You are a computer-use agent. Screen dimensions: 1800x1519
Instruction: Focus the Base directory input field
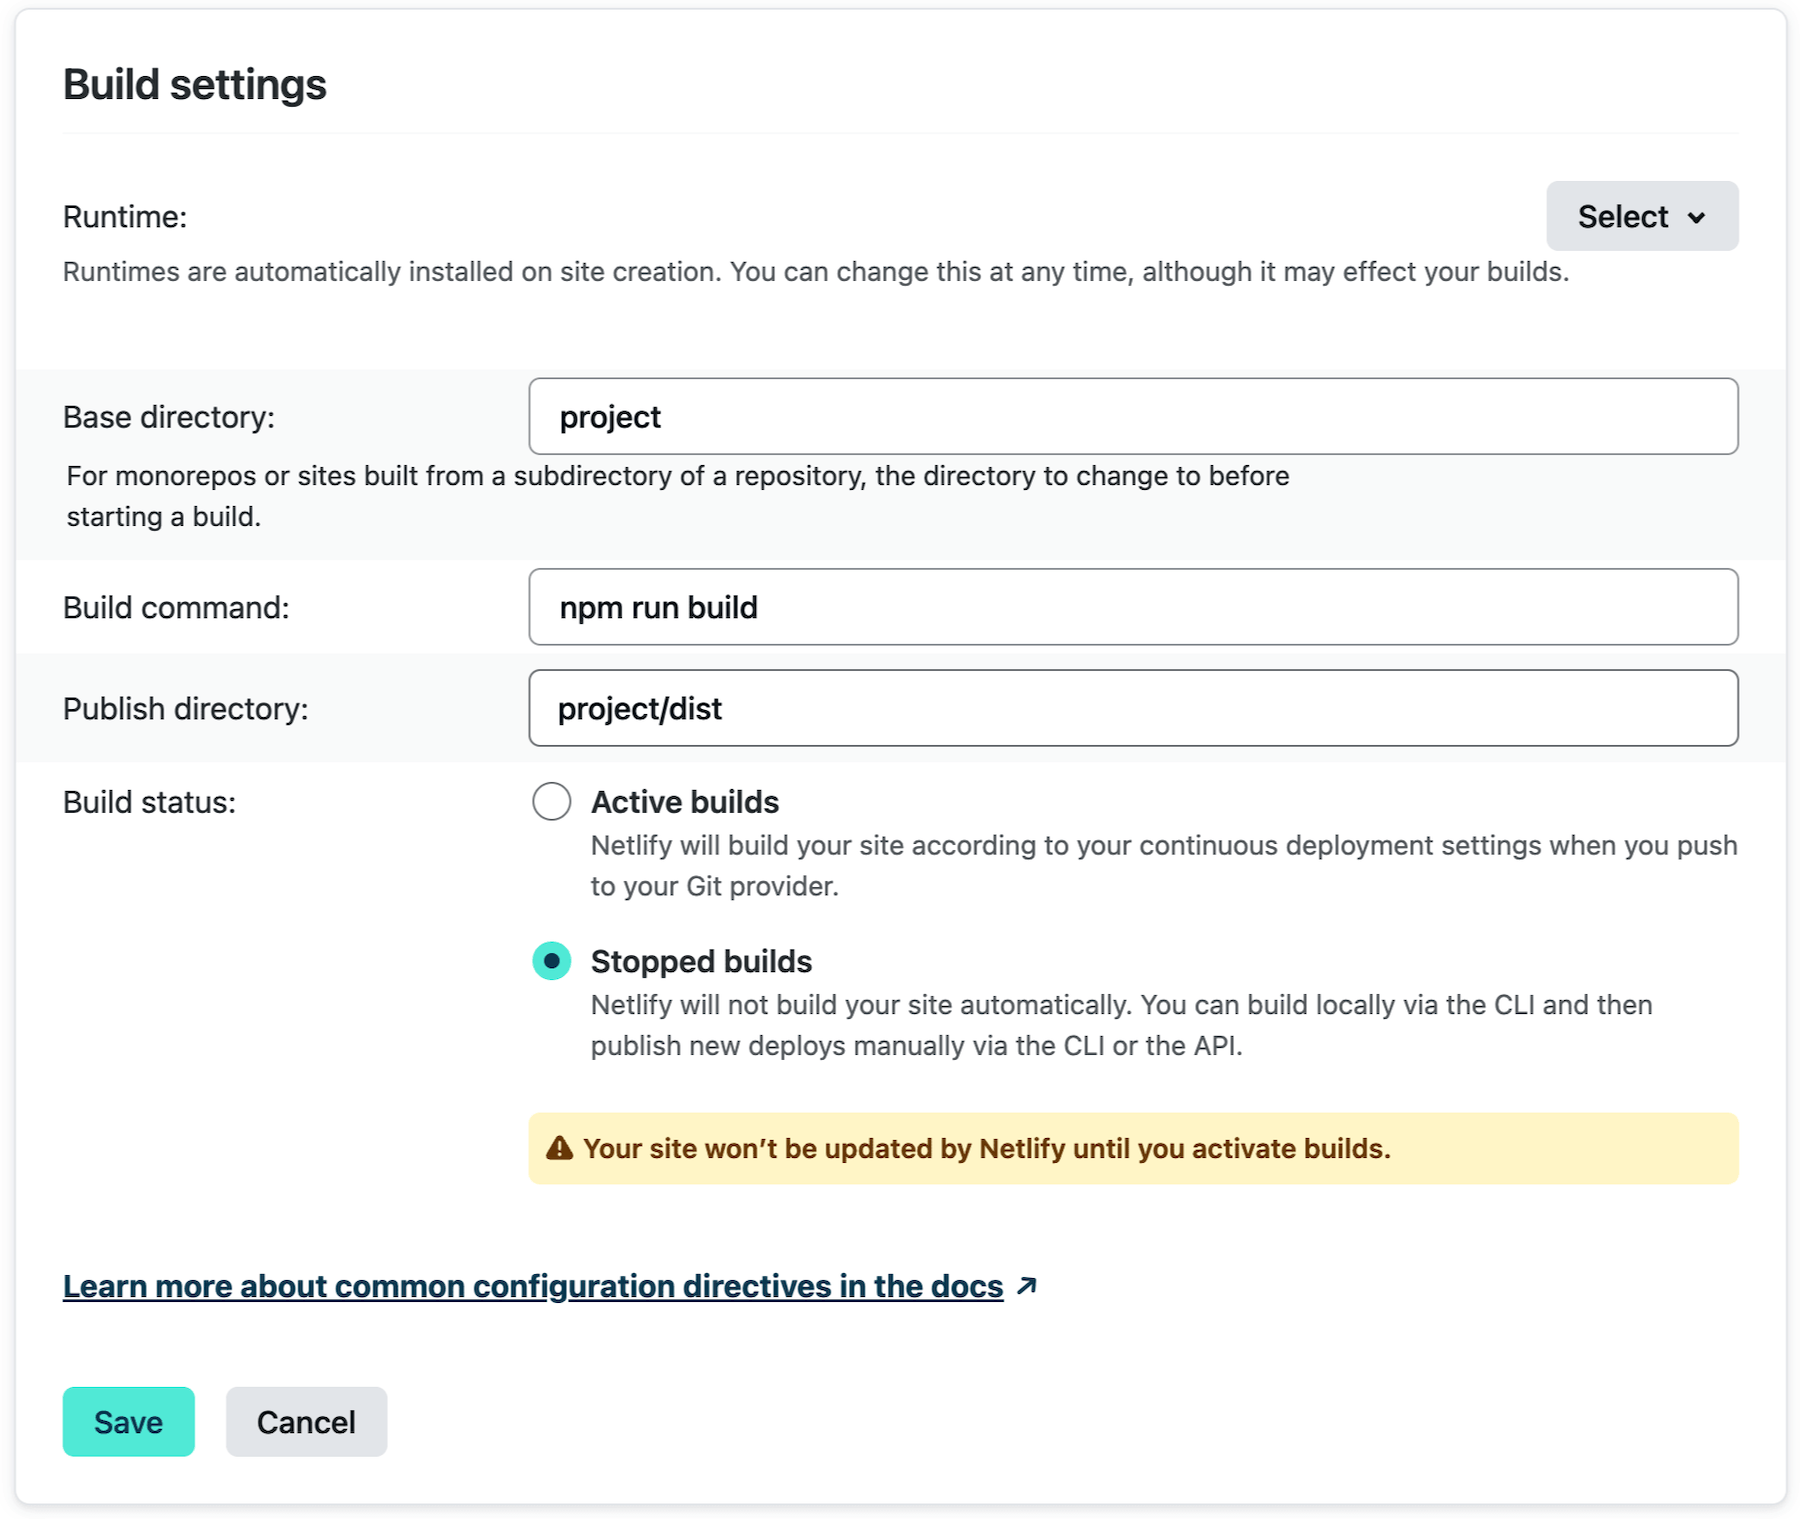(1132, 416)
